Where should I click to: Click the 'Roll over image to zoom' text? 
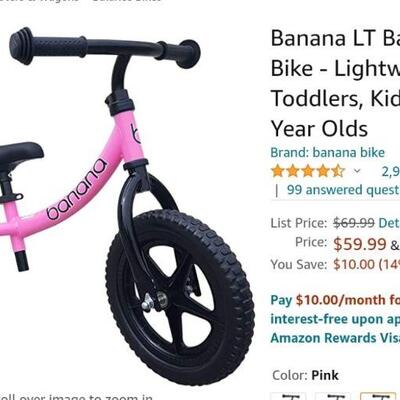(x=76, y=397)
